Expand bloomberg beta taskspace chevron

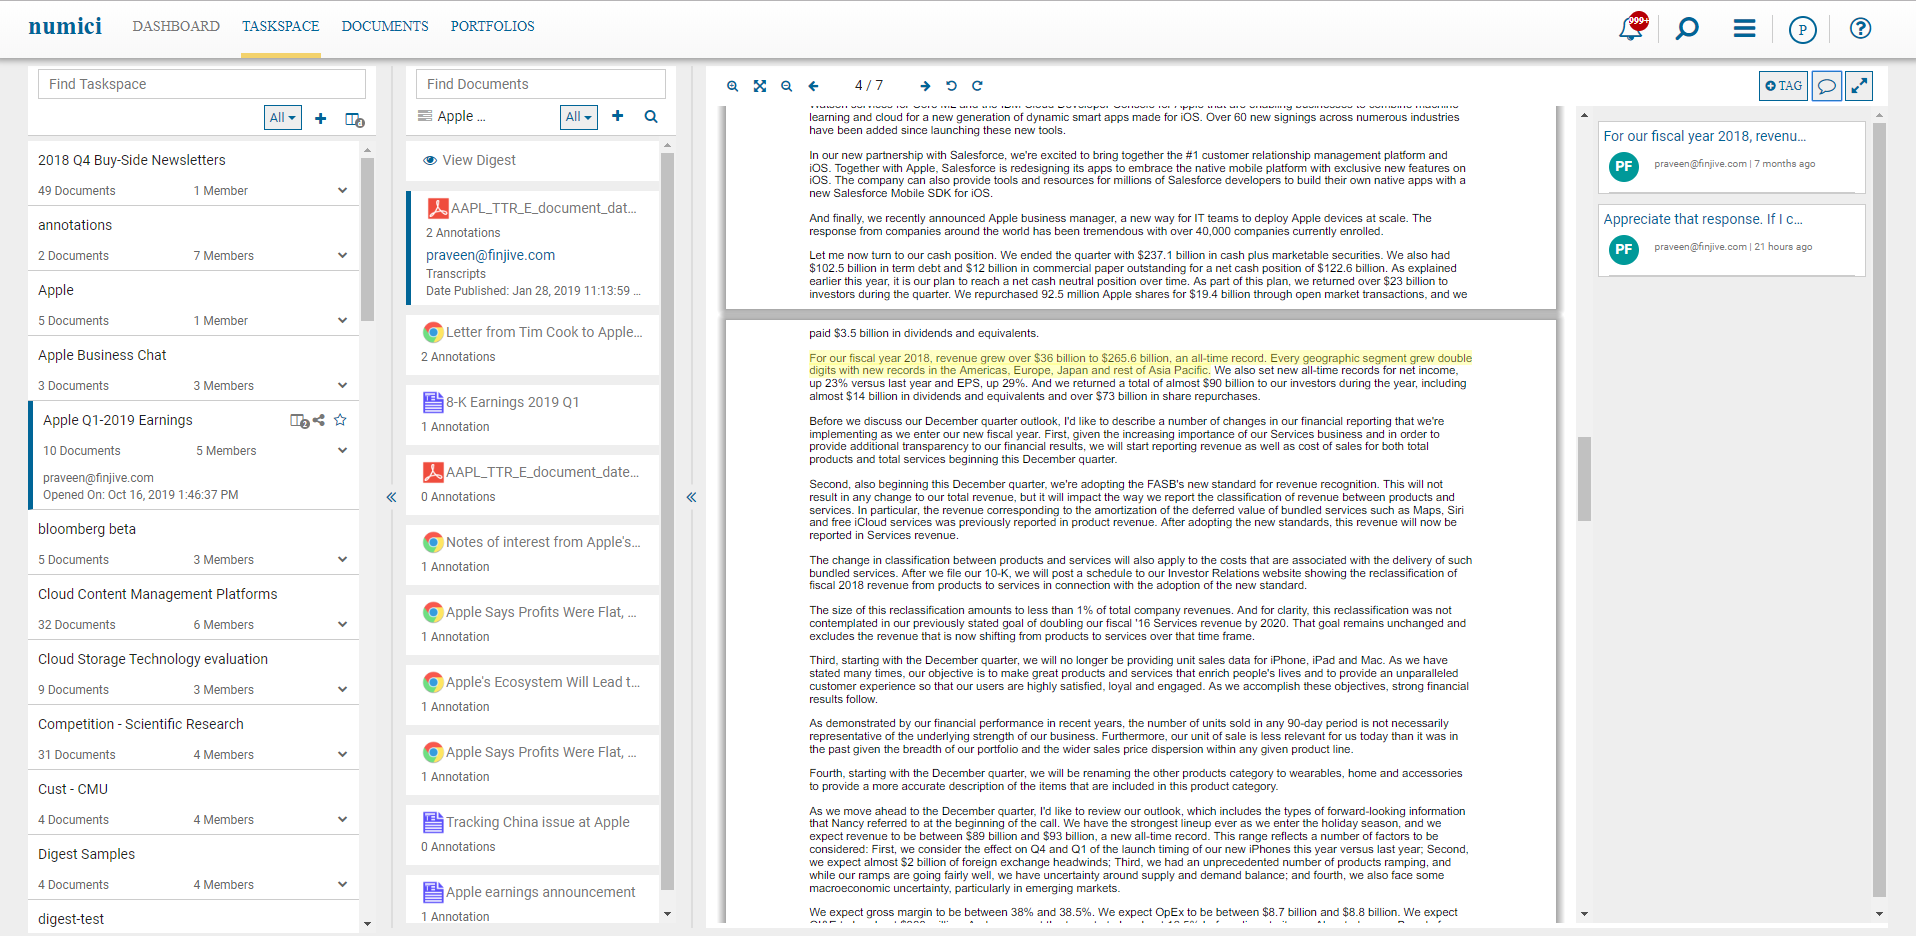tap(343, 559)
